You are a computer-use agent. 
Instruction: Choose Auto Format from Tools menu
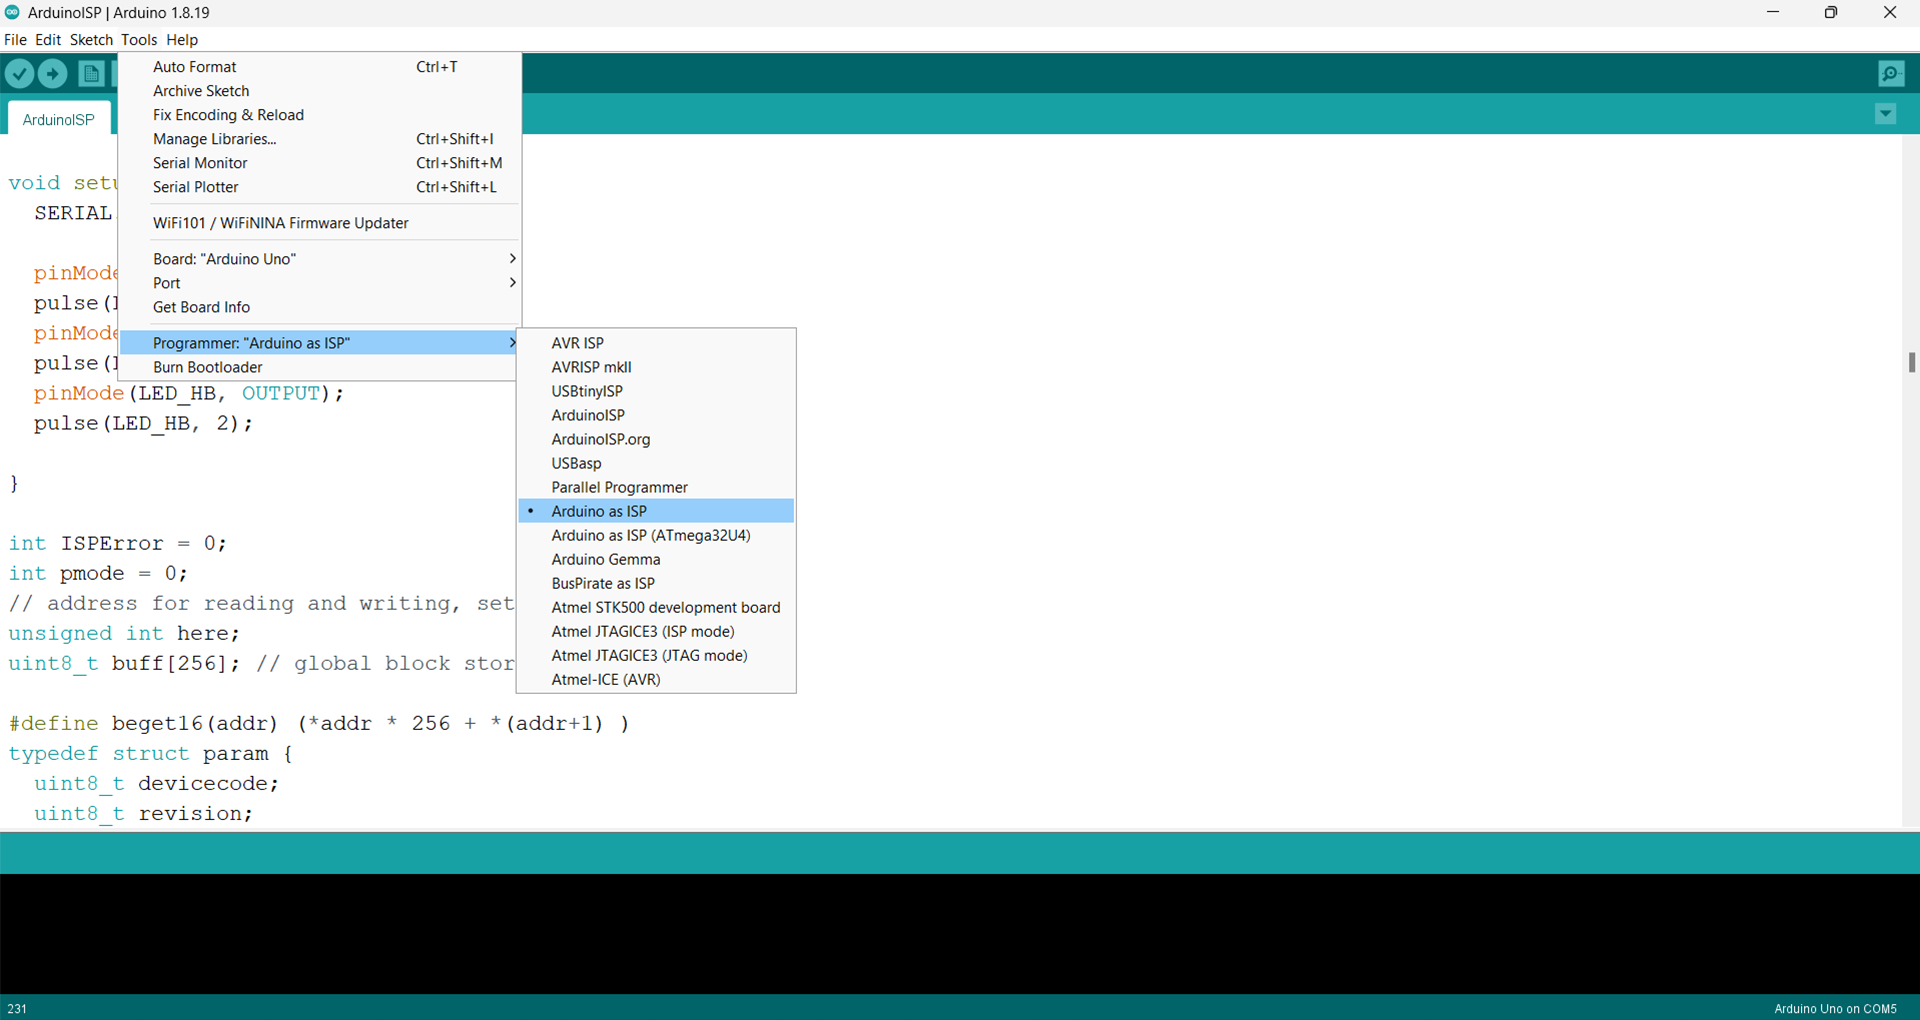pyautogui.click(x=320, y=67)
